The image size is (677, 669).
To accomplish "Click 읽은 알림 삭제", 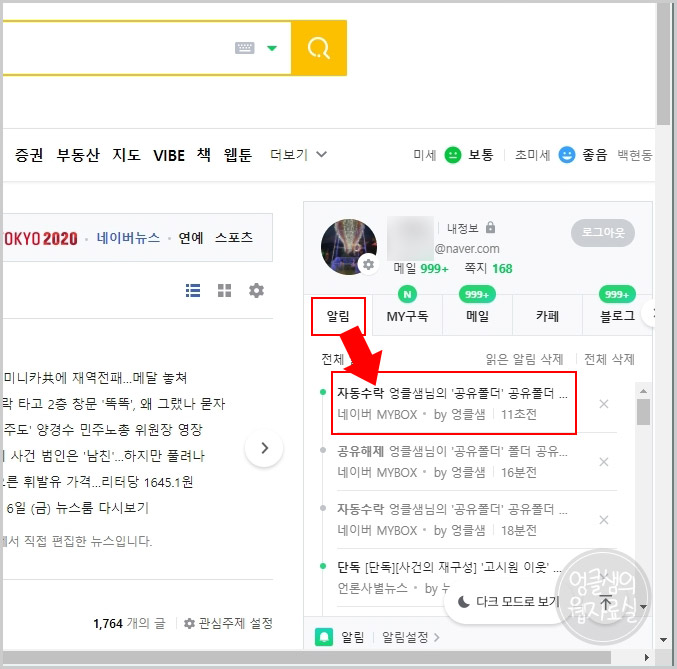I will click(524, 359).
